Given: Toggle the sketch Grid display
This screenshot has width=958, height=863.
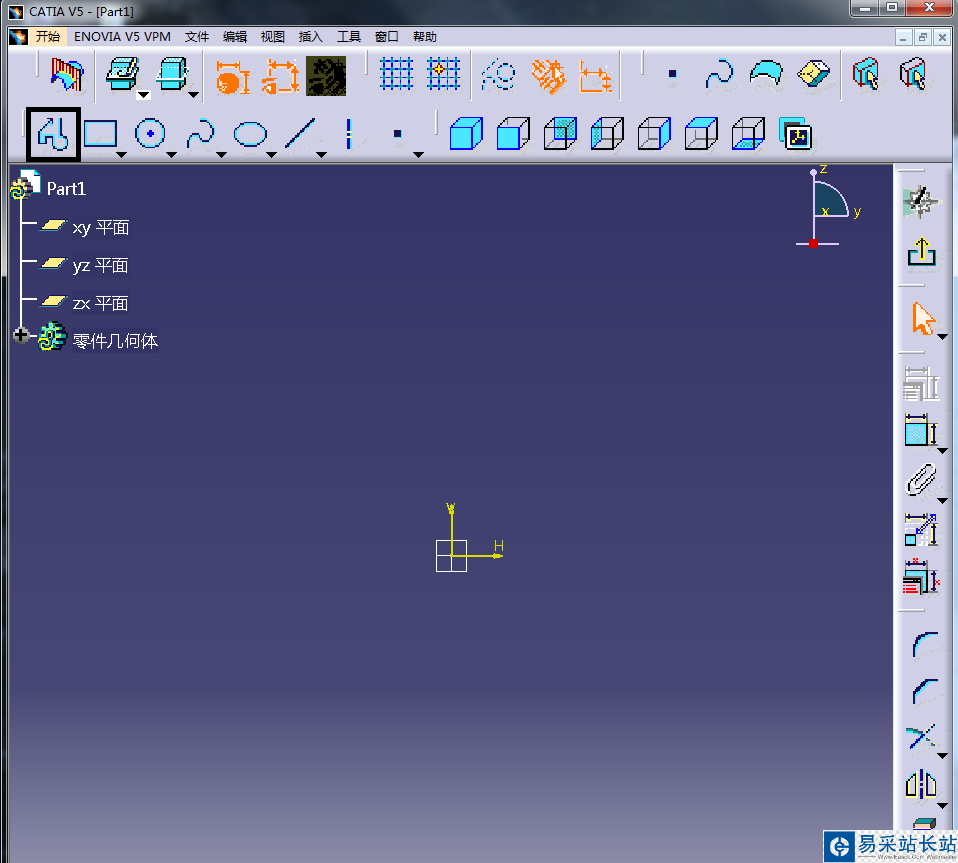Looking at the screenshot, I should [397, 74].
